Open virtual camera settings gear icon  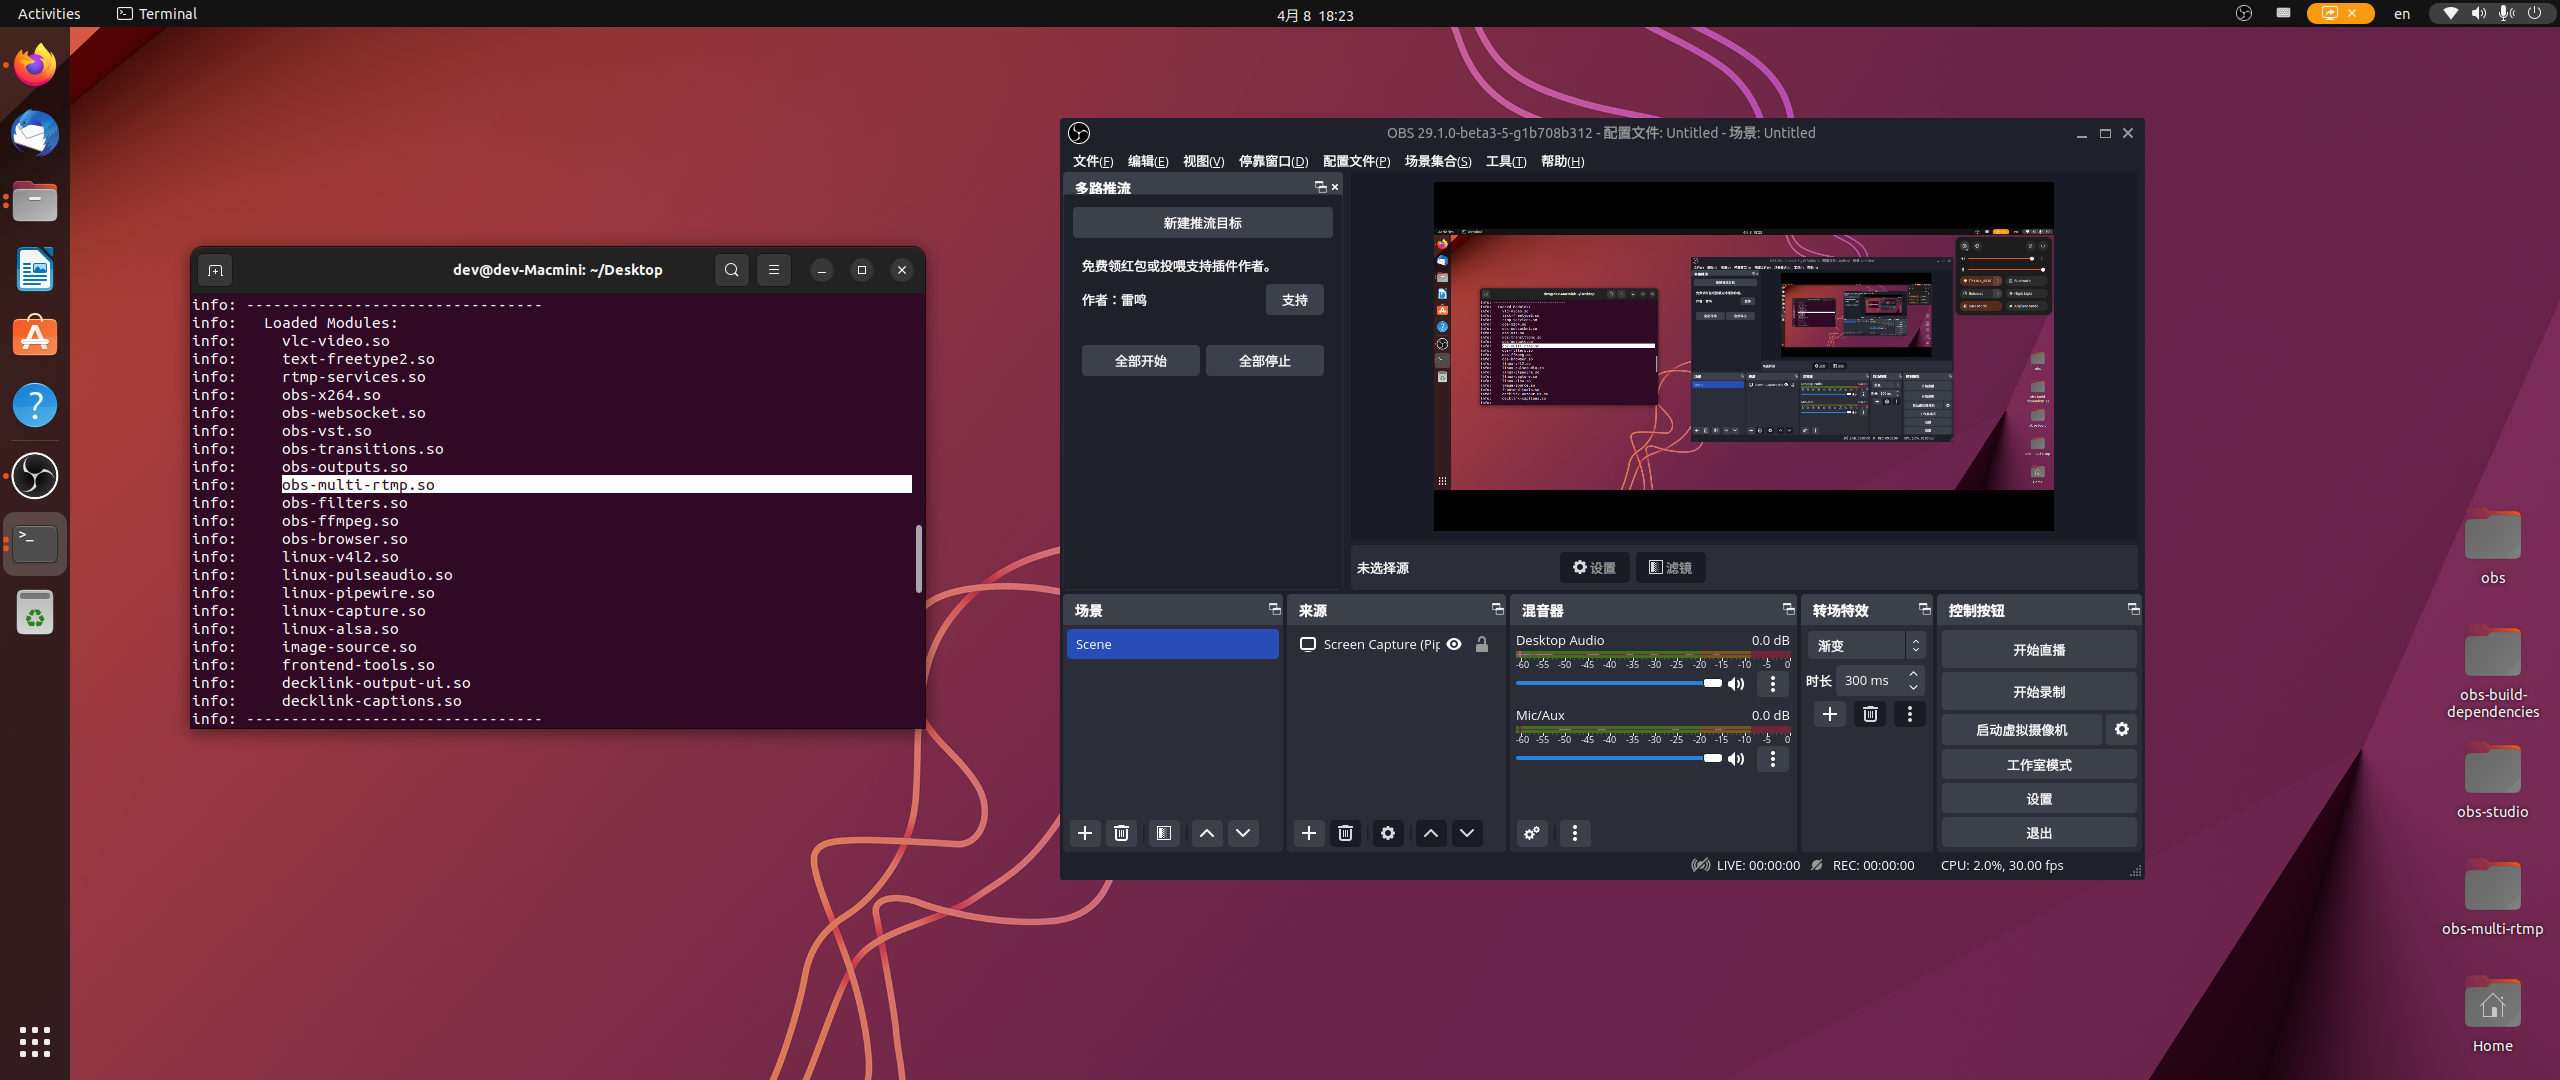point(2121,730)
